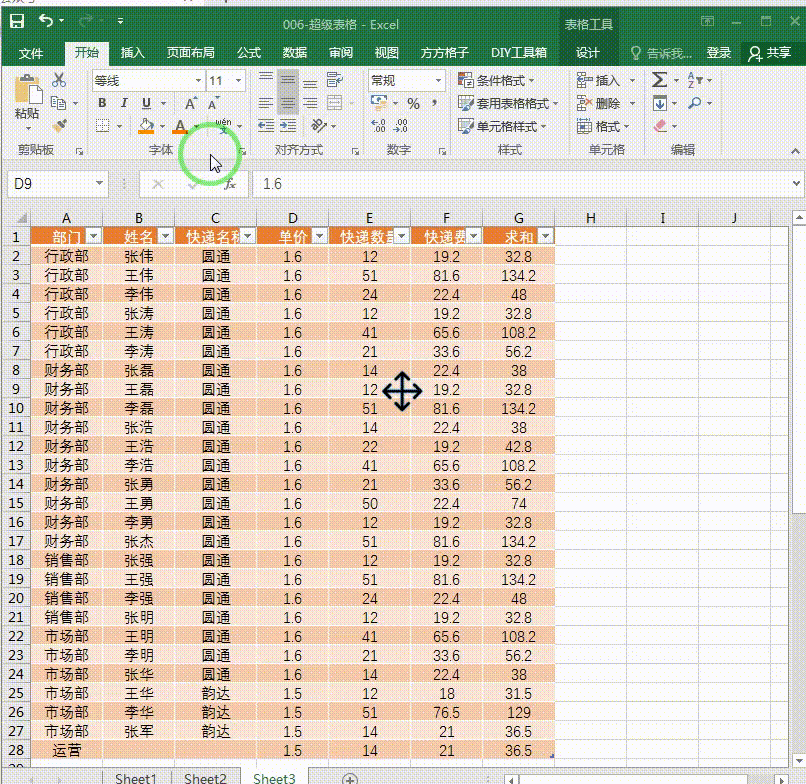The height and width of the screenshot is (784, 806).
Task: Save the workbook with the floppy icon
Action: [17, 21]
